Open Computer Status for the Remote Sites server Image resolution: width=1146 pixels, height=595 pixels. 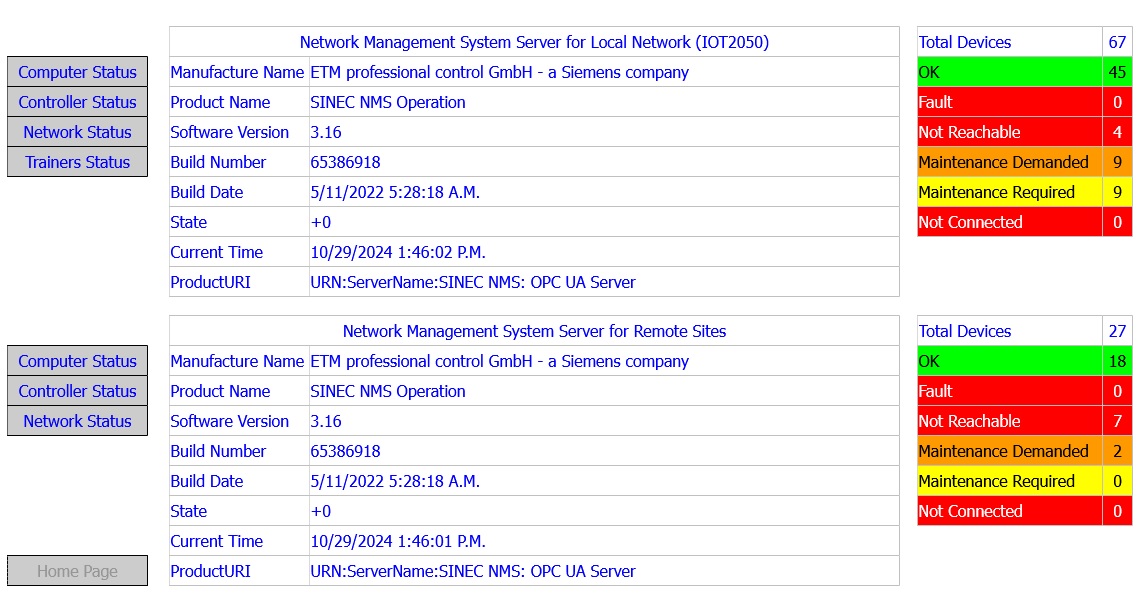77,361
